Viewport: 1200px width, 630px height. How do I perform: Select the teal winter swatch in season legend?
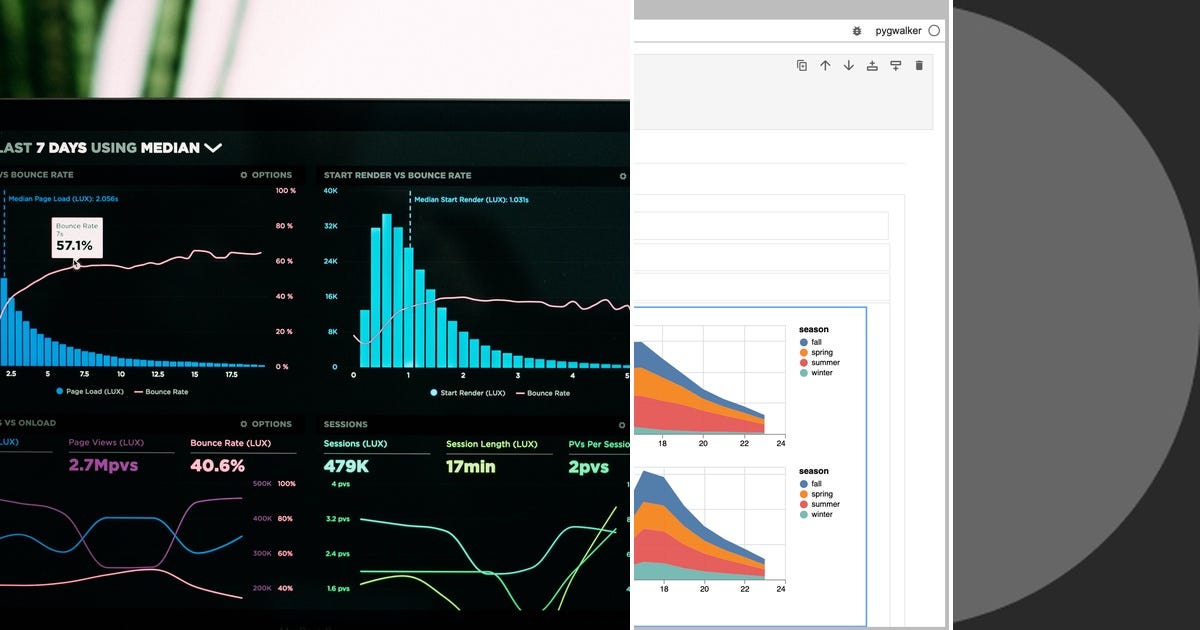tap(803, 372)
